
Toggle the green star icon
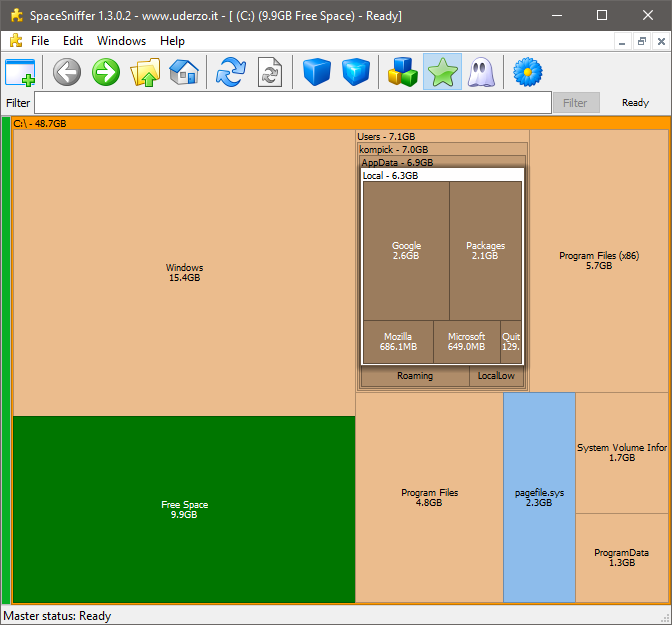[x=442, y=72]
